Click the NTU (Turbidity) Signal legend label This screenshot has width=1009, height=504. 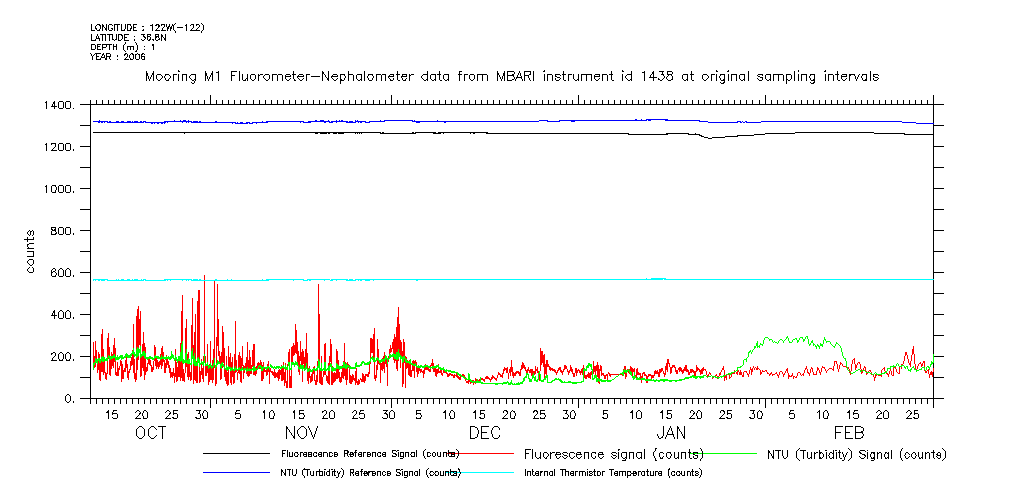click(856, 454)
